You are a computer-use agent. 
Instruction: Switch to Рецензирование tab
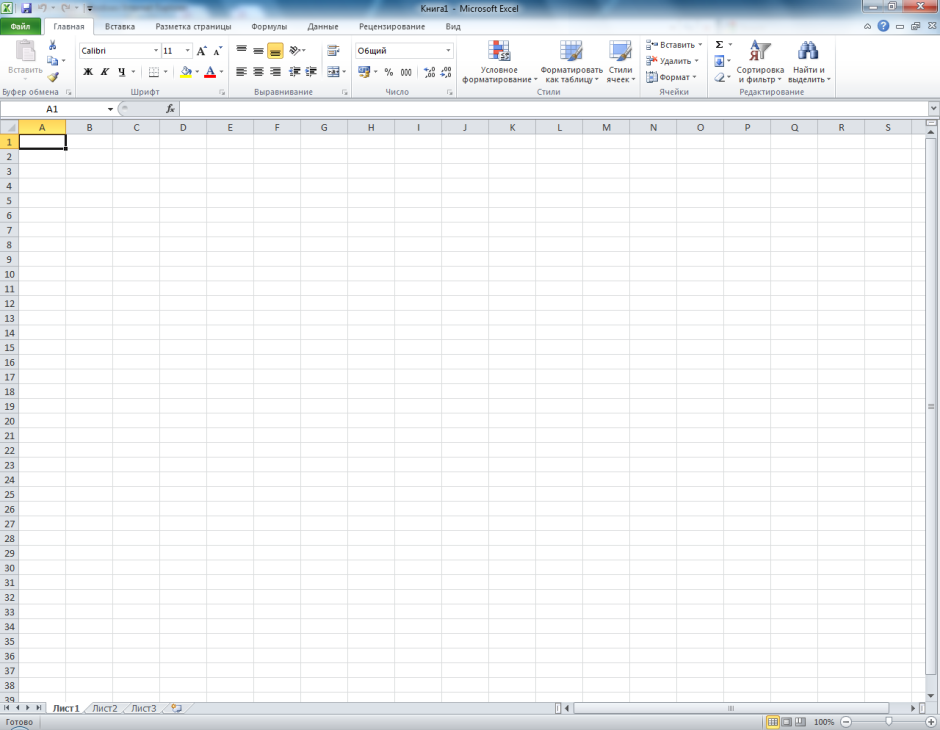point(392,26)
